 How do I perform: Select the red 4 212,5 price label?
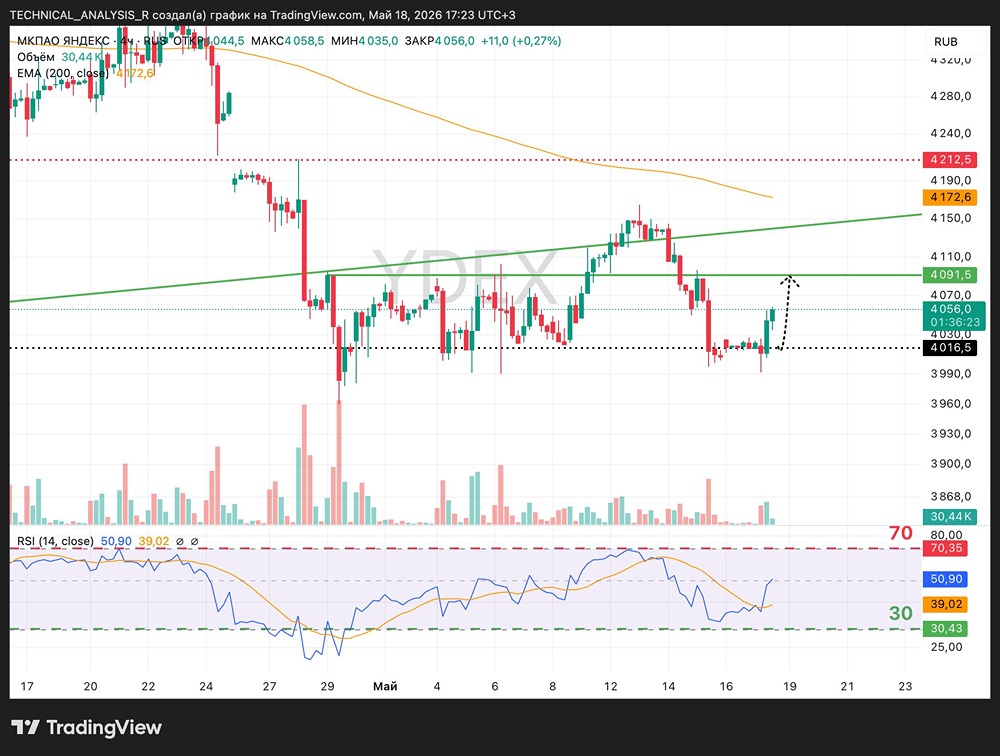point(950,159)
